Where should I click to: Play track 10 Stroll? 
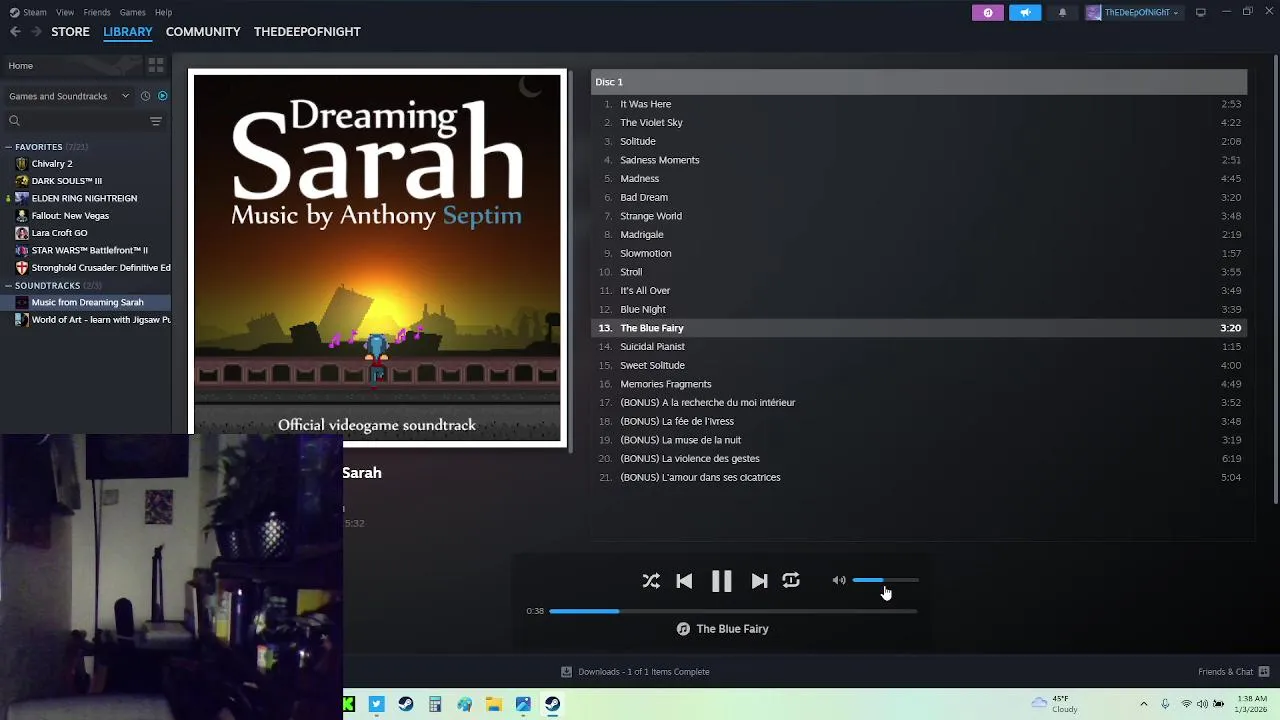point(919,272)
